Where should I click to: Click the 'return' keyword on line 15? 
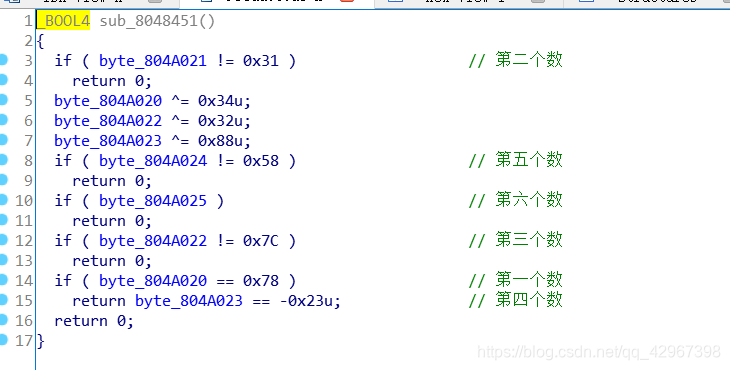point(99,302)
